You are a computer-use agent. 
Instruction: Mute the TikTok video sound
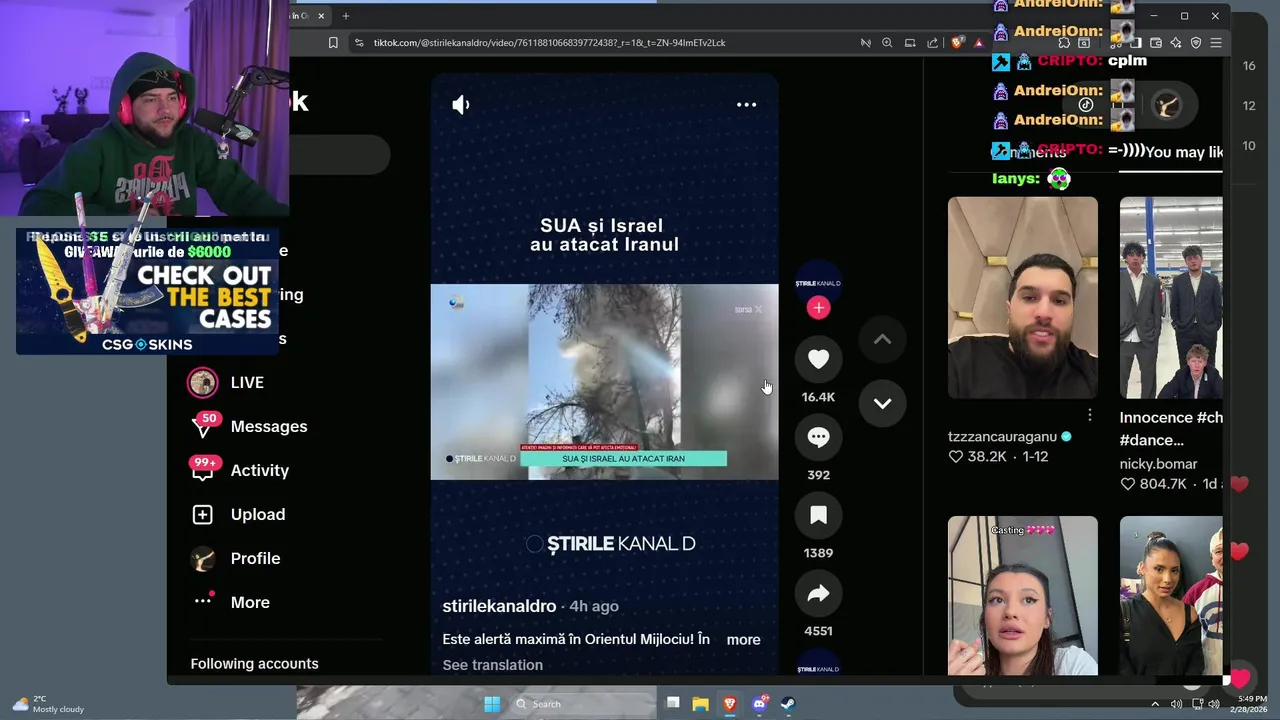pos(461,105)
